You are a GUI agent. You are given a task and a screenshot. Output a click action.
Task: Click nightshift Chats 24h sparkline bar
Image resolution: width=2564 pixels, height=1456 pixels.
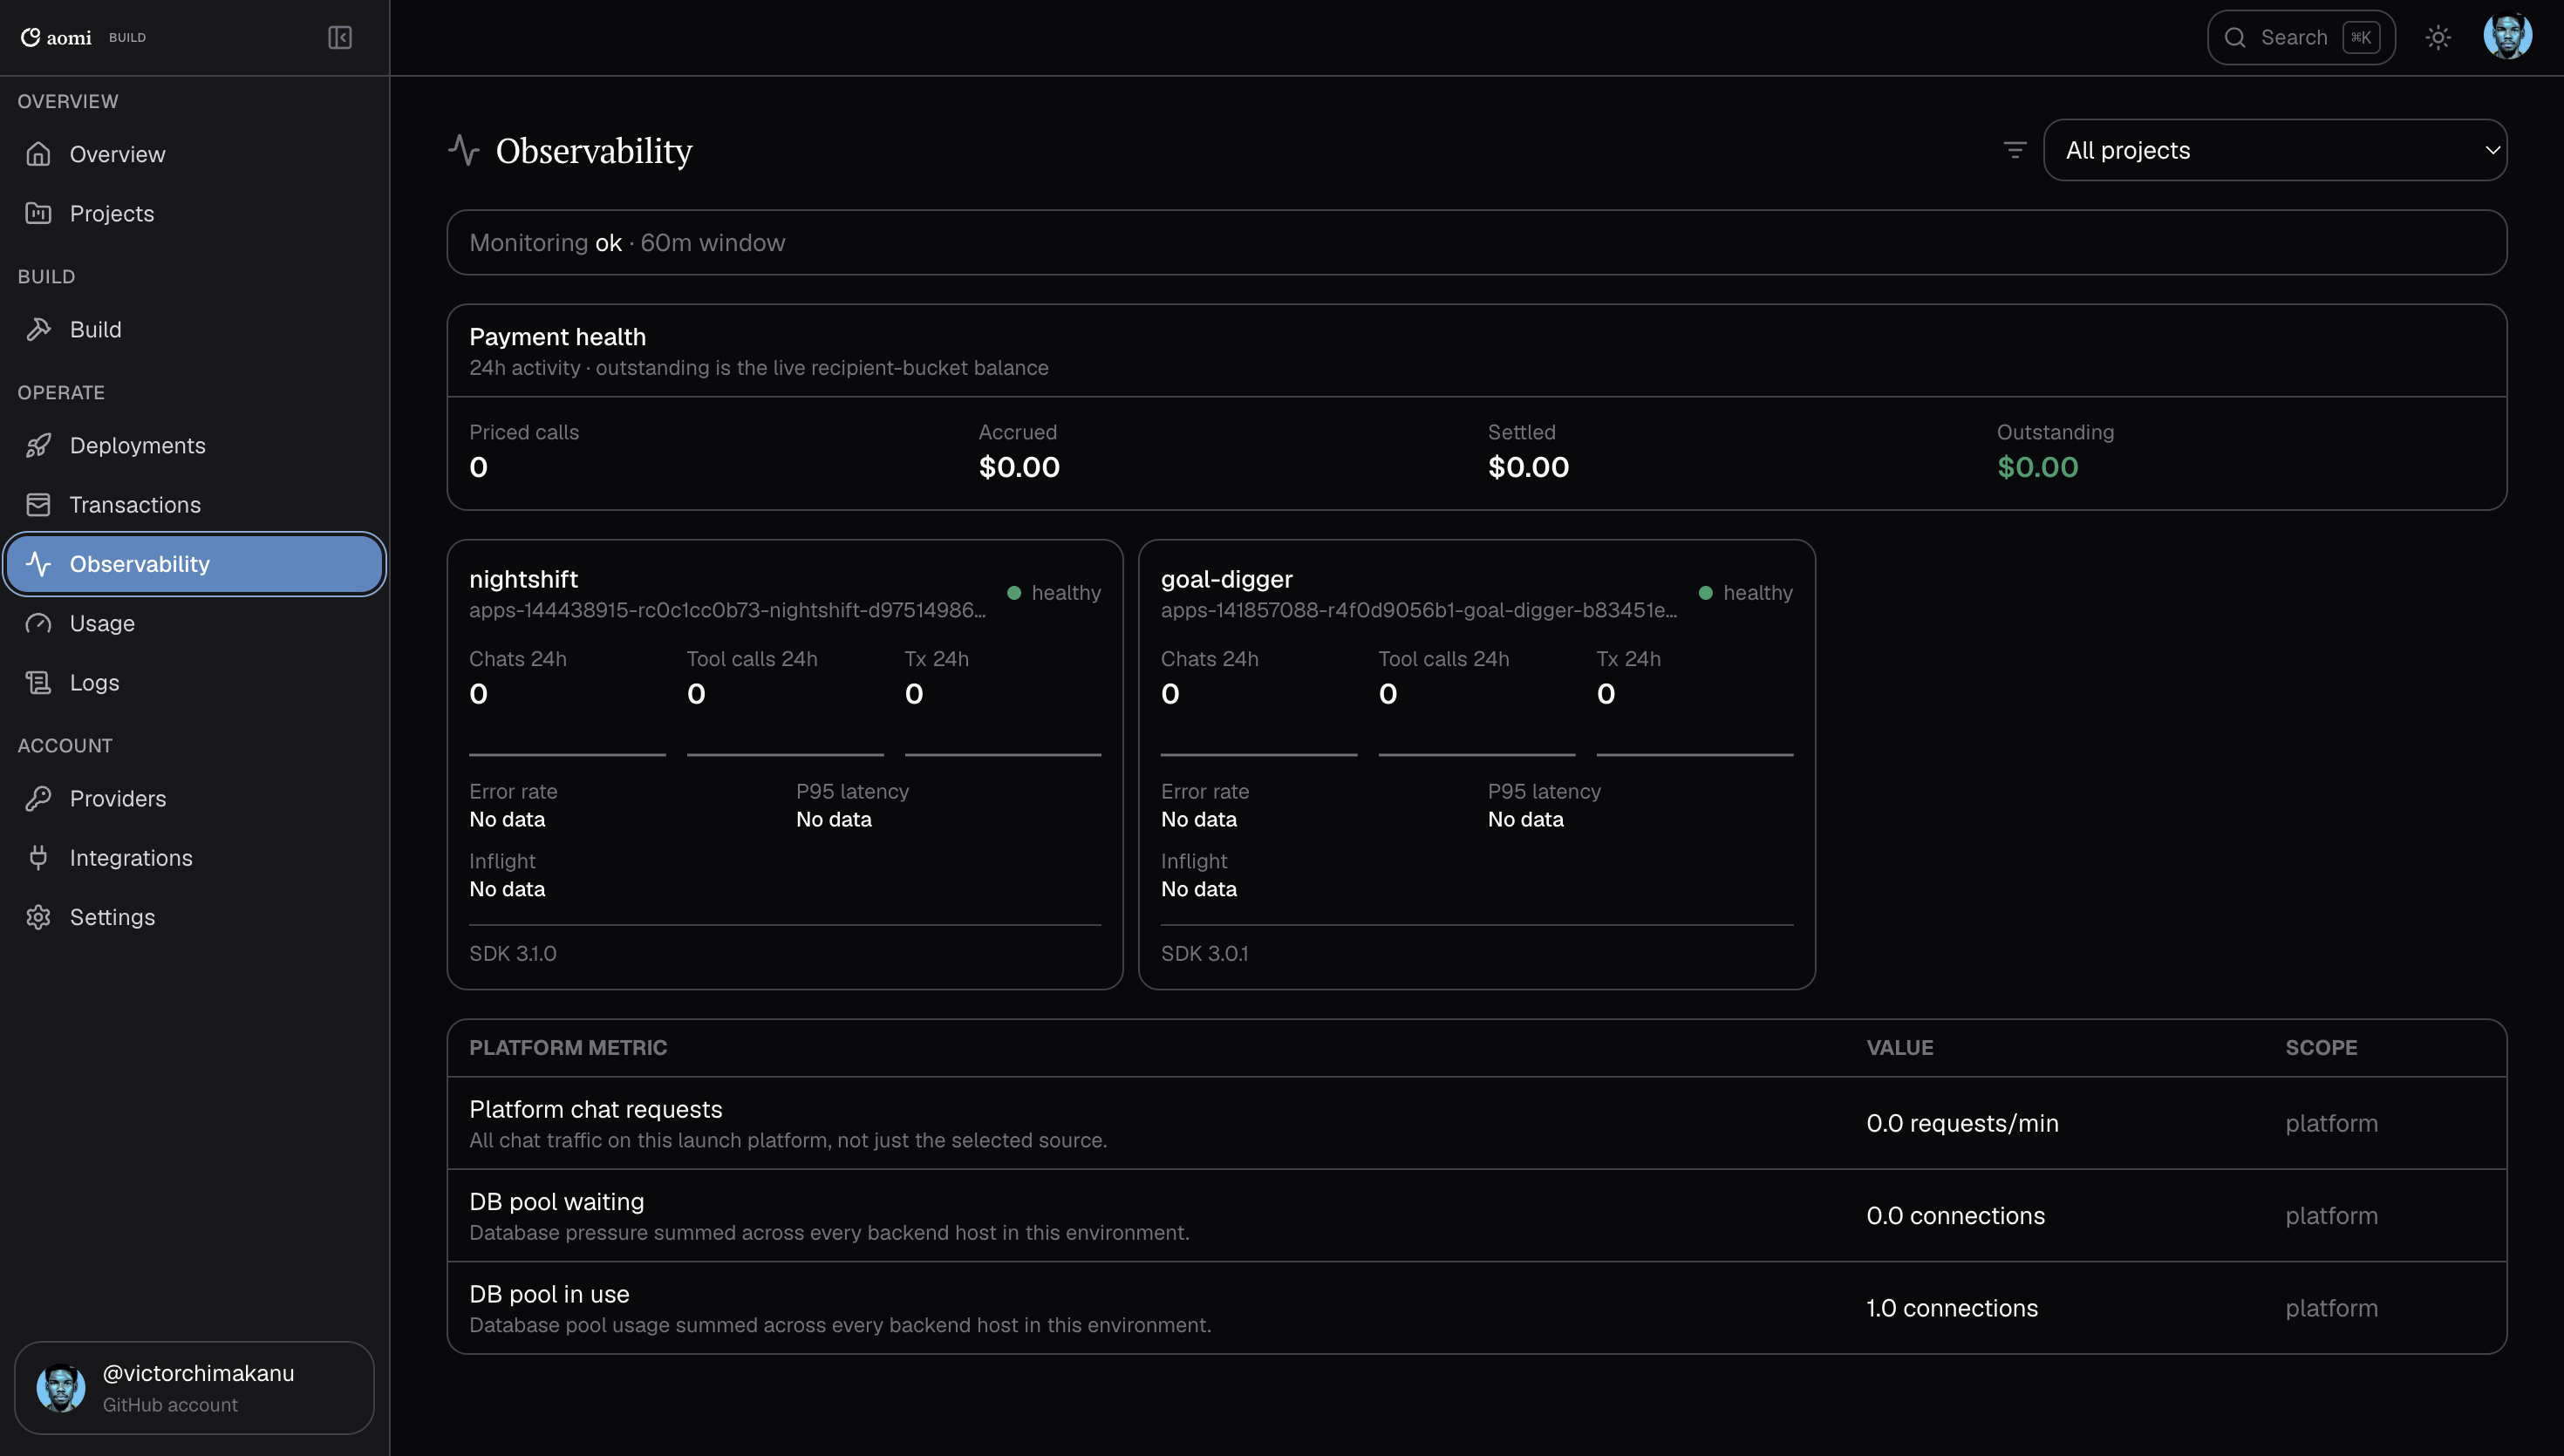tap(567, 754)
